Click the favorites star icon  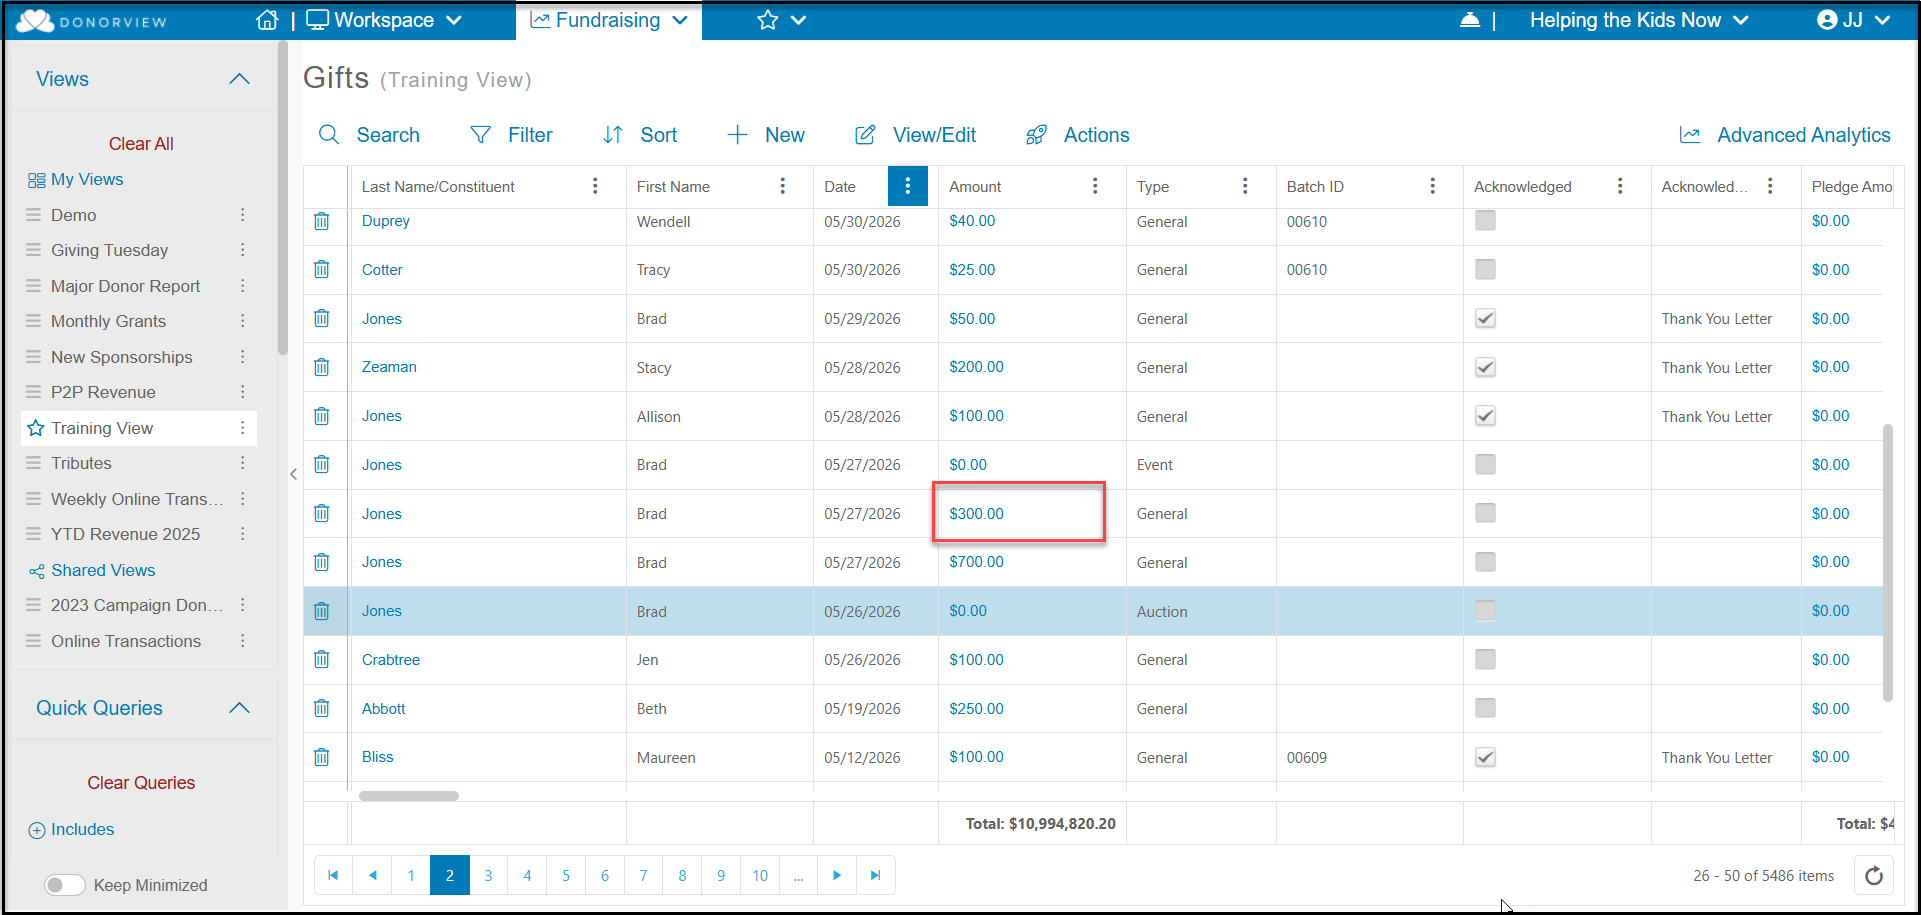coord(767,20)
